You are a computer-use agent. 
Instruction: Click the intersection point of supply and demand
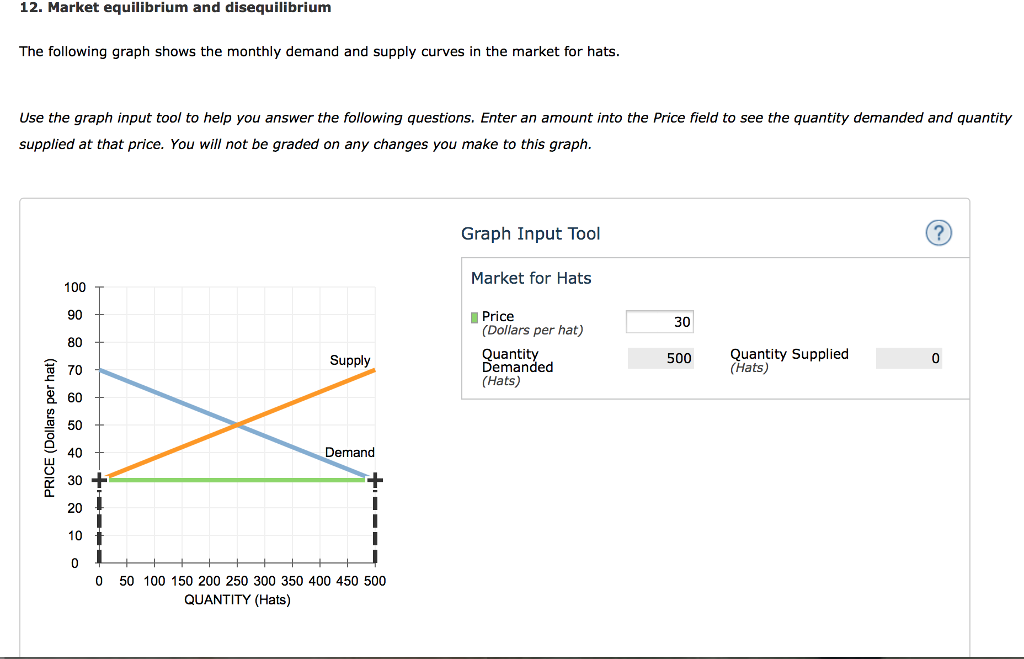tap(238, 424)
